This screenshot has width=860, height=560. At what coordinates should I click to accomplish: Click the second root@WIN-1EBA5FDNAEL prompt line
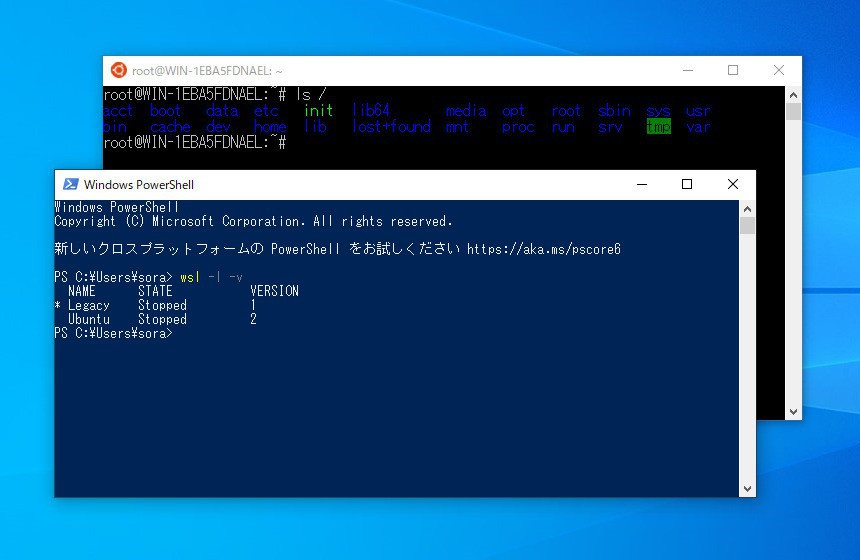pyautogui.click(x=195, y=143)
